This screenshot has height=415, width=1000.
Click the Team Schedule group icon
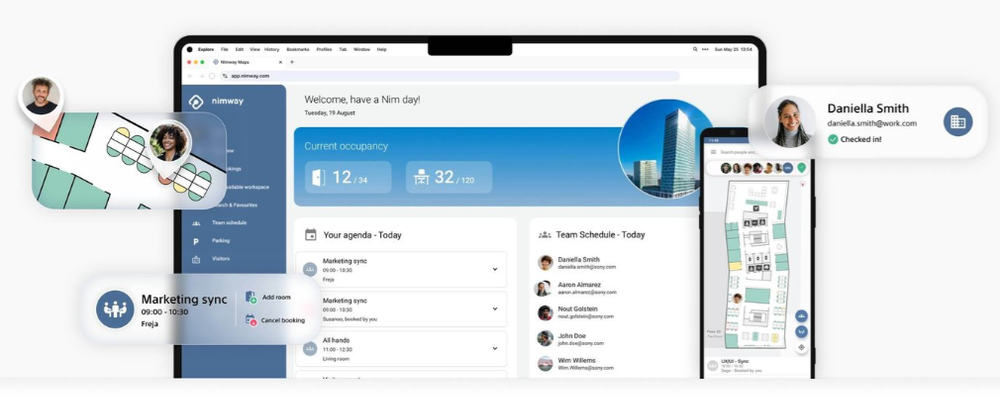click(545, 235)
